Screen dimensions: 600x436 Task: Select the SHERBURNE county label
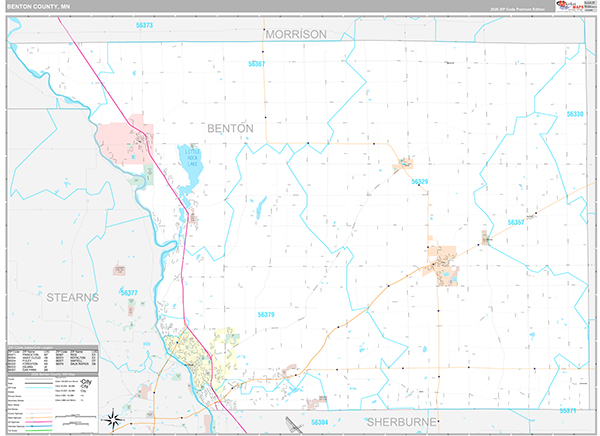401,422
